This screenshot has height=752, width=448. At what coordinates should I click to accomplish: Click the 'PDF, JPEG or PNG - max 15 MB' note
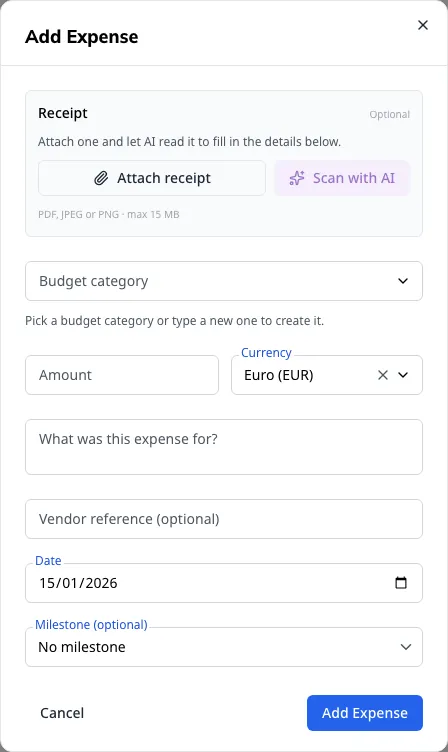(109, 214)
